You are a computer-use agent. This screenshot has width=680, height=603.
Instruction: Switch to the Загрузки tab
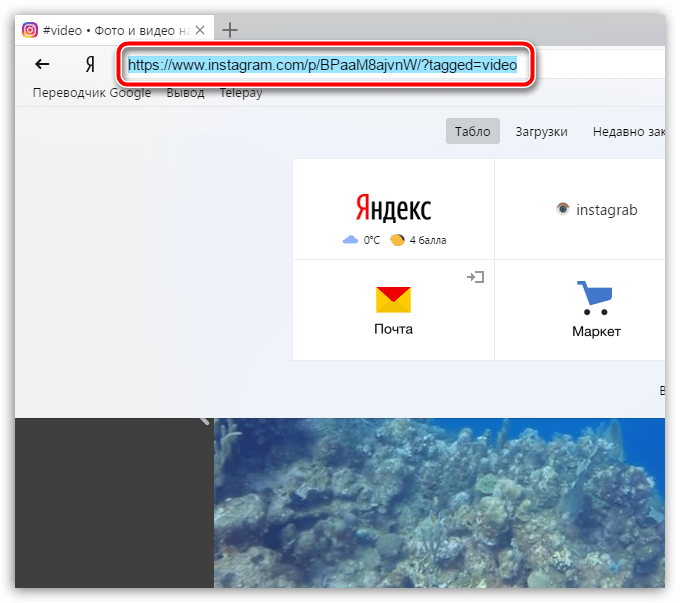(541, 131)
